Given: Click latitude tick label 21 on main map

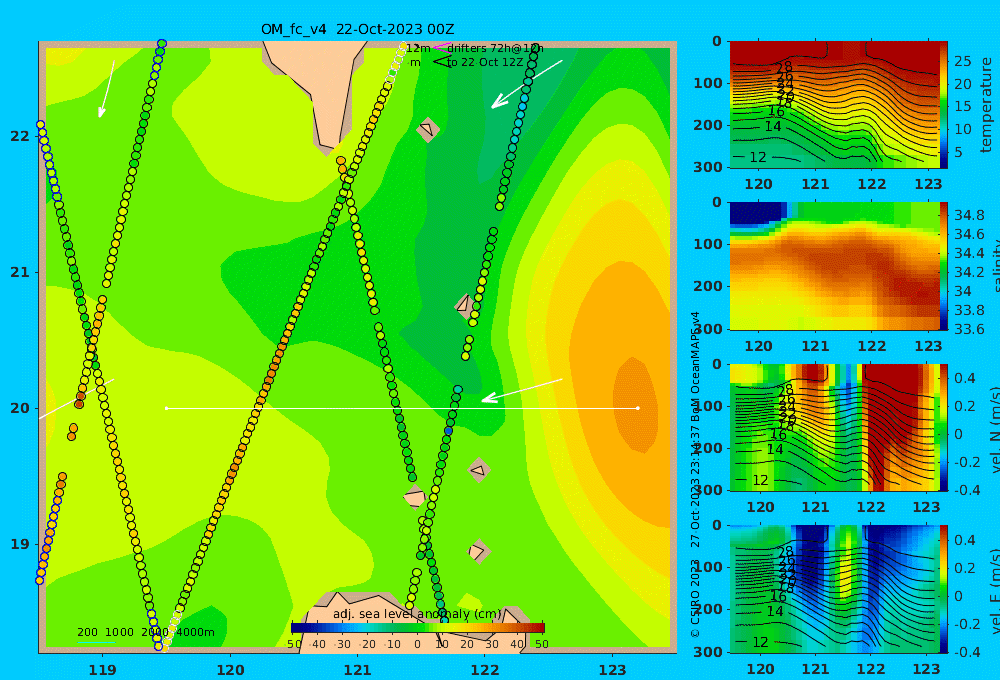Looking at the screenshot, I should (20, 272).
